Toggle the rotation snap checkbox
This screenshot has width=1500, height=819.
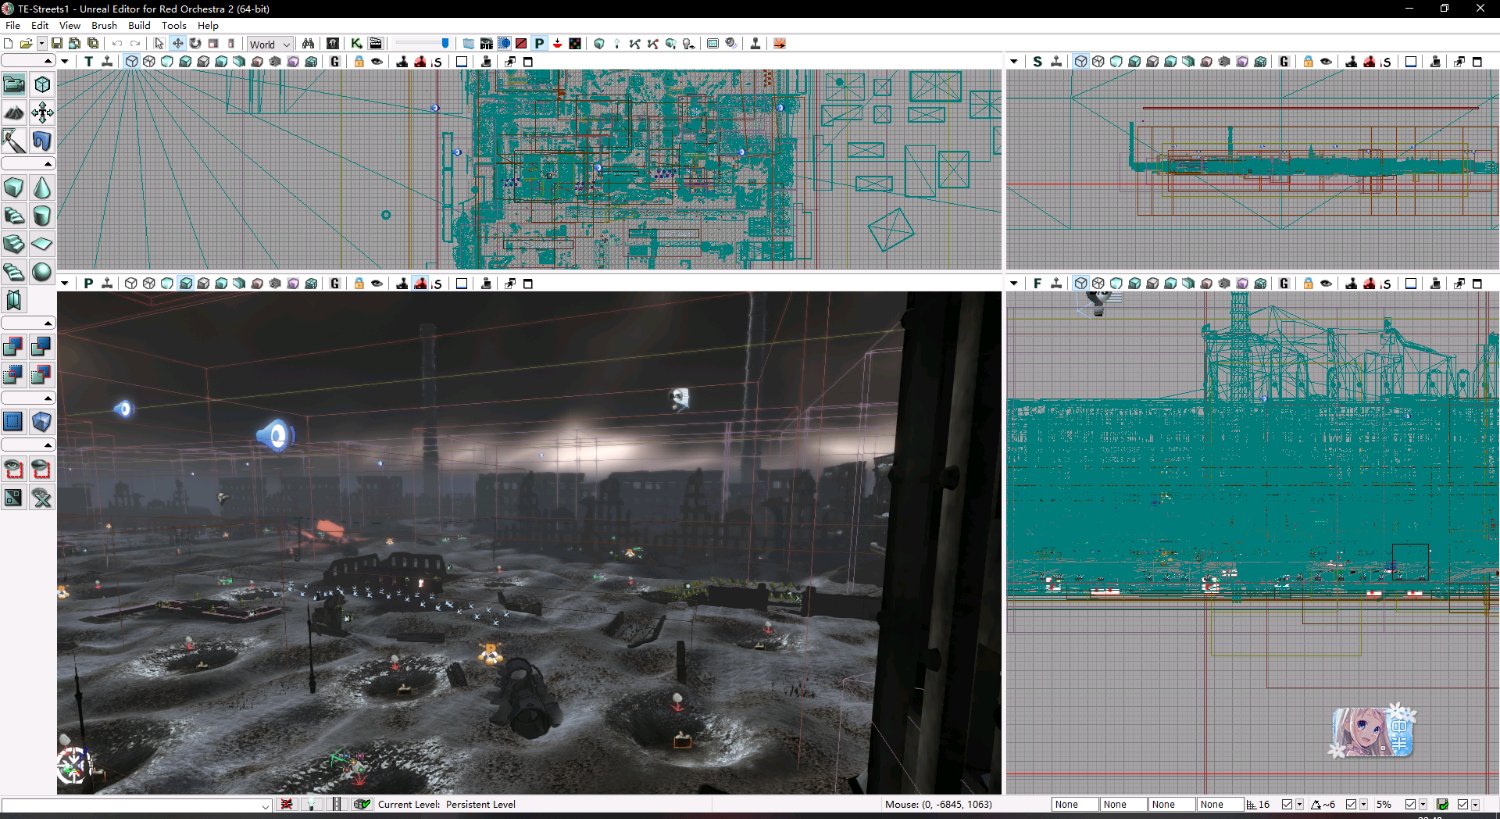click(1351, 804)
